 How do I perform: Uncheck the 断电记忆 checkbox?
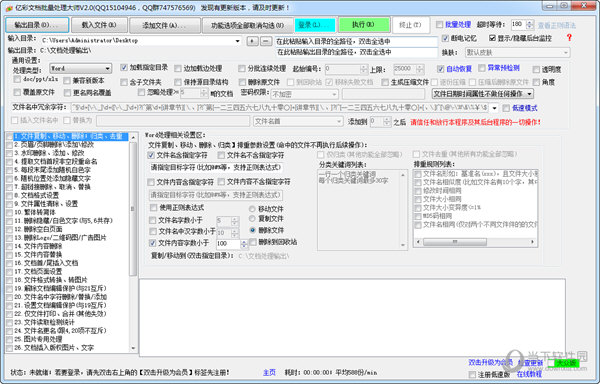[x=445, y=38]
